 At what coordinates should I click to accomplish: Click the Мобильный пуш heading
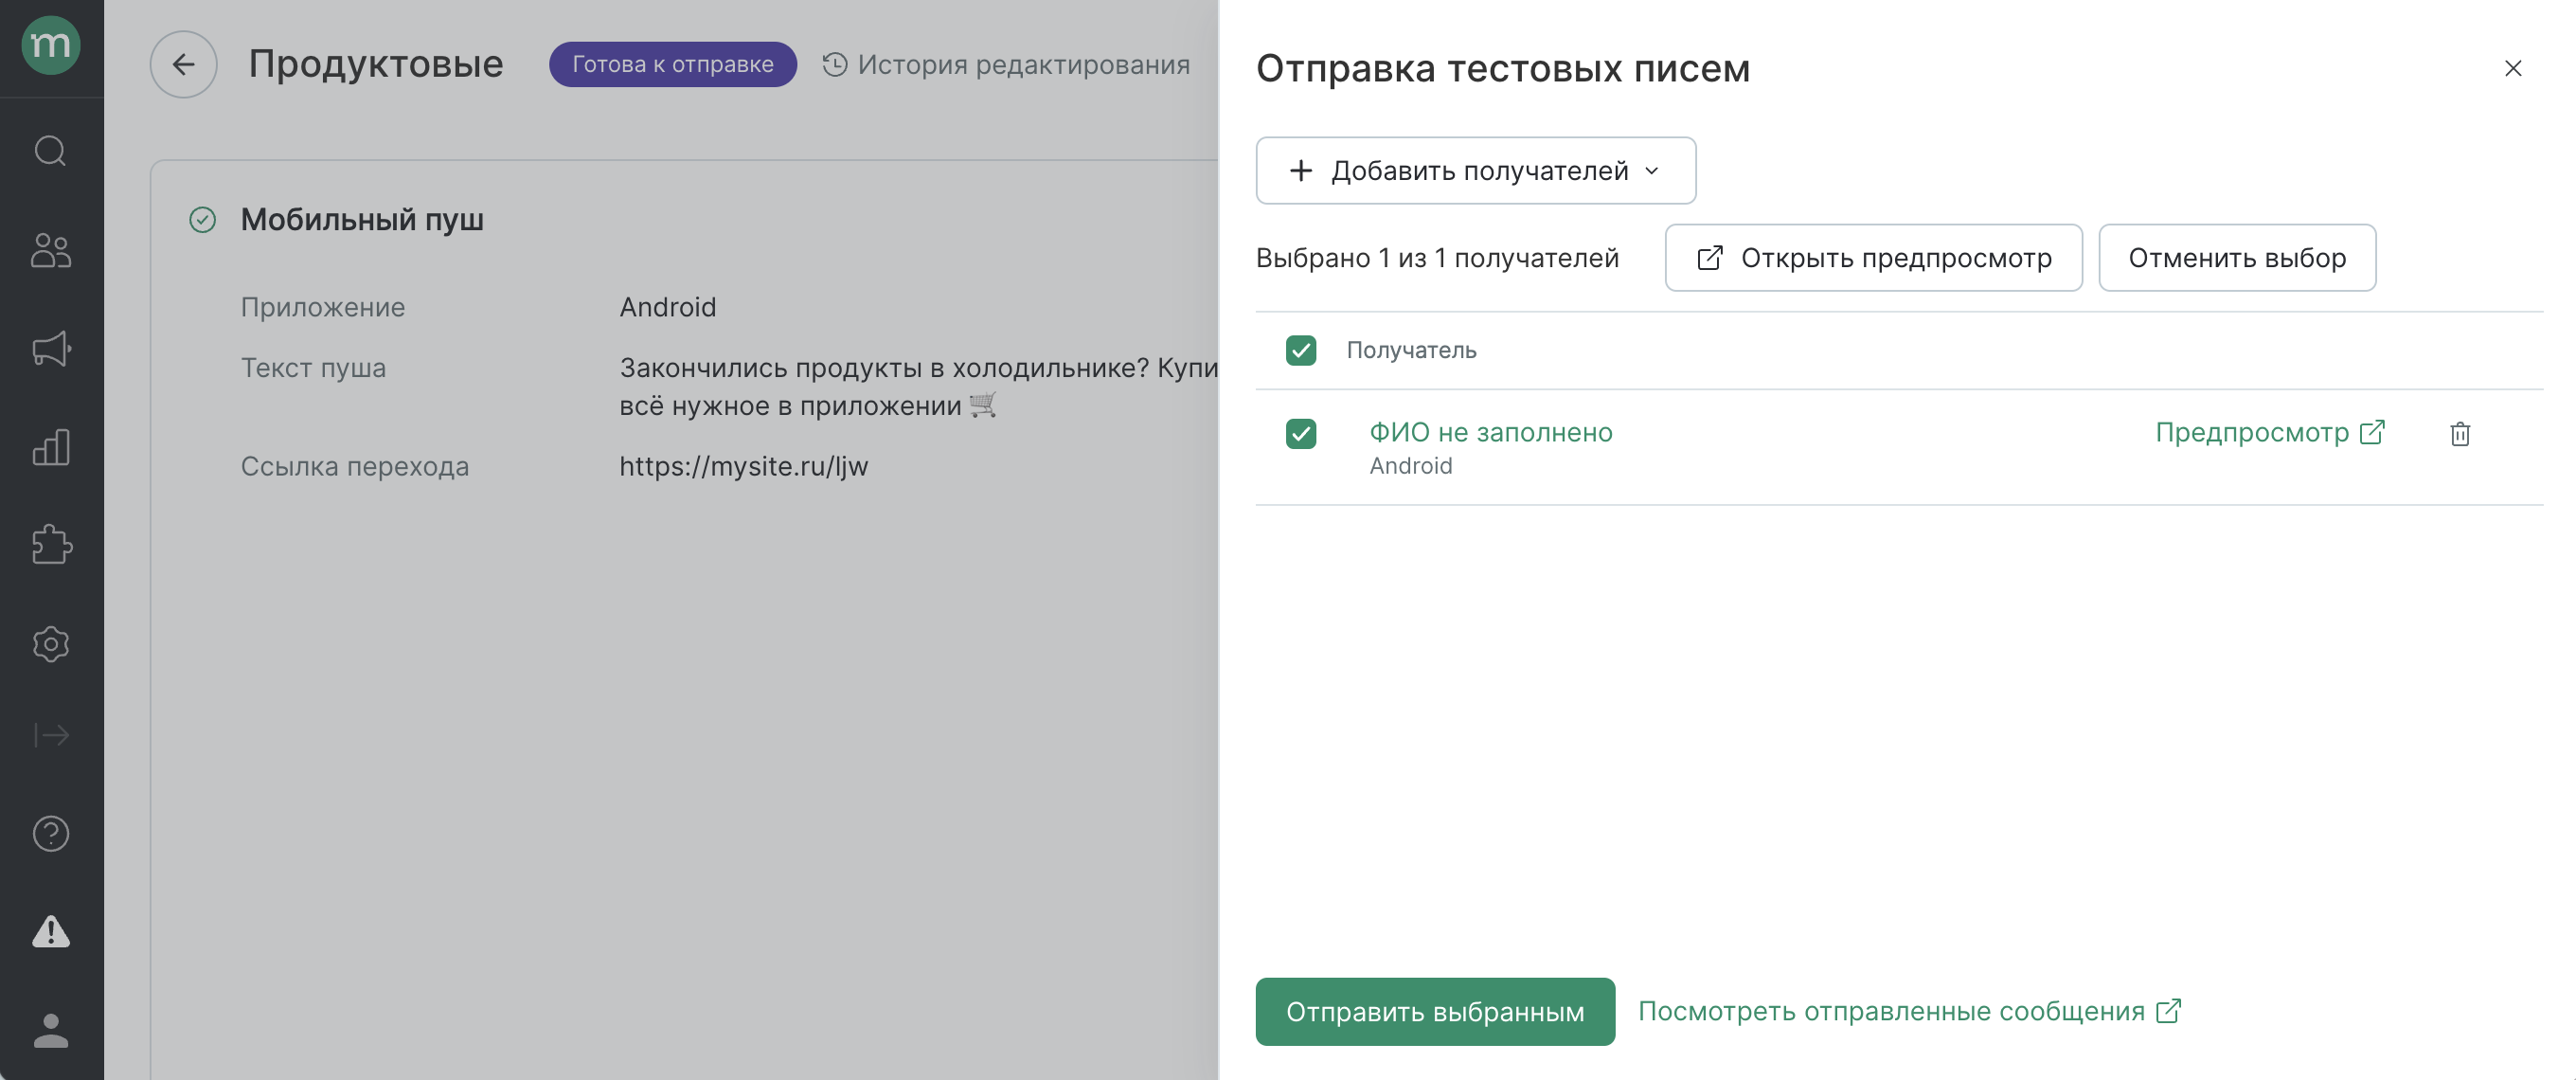pyautogui.click(x=361, y=220)
